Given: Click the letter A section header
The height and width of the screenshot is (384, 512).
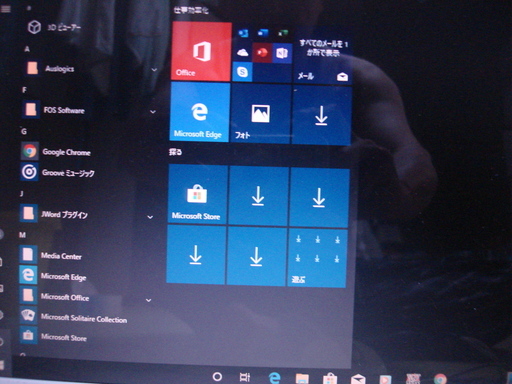Looking at the screenshot, I should coord(27,49).
